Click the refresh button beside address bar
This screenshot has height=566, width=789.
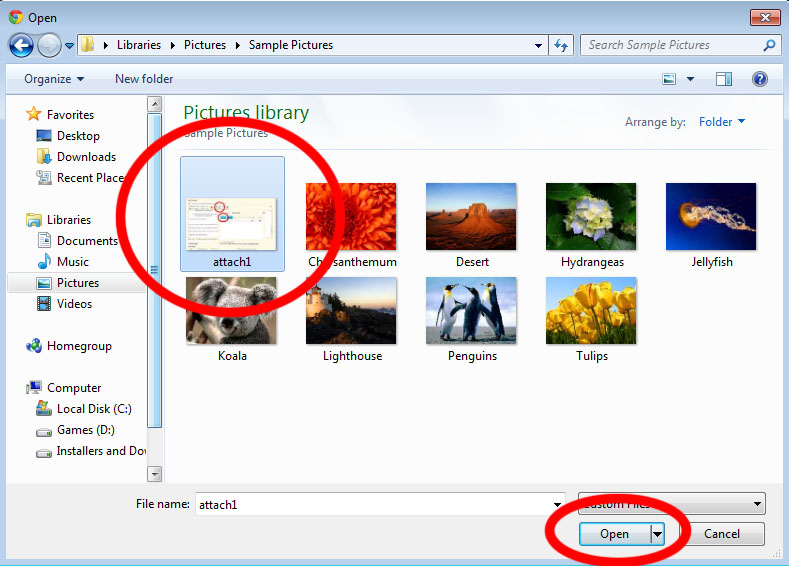coord(561,46)
